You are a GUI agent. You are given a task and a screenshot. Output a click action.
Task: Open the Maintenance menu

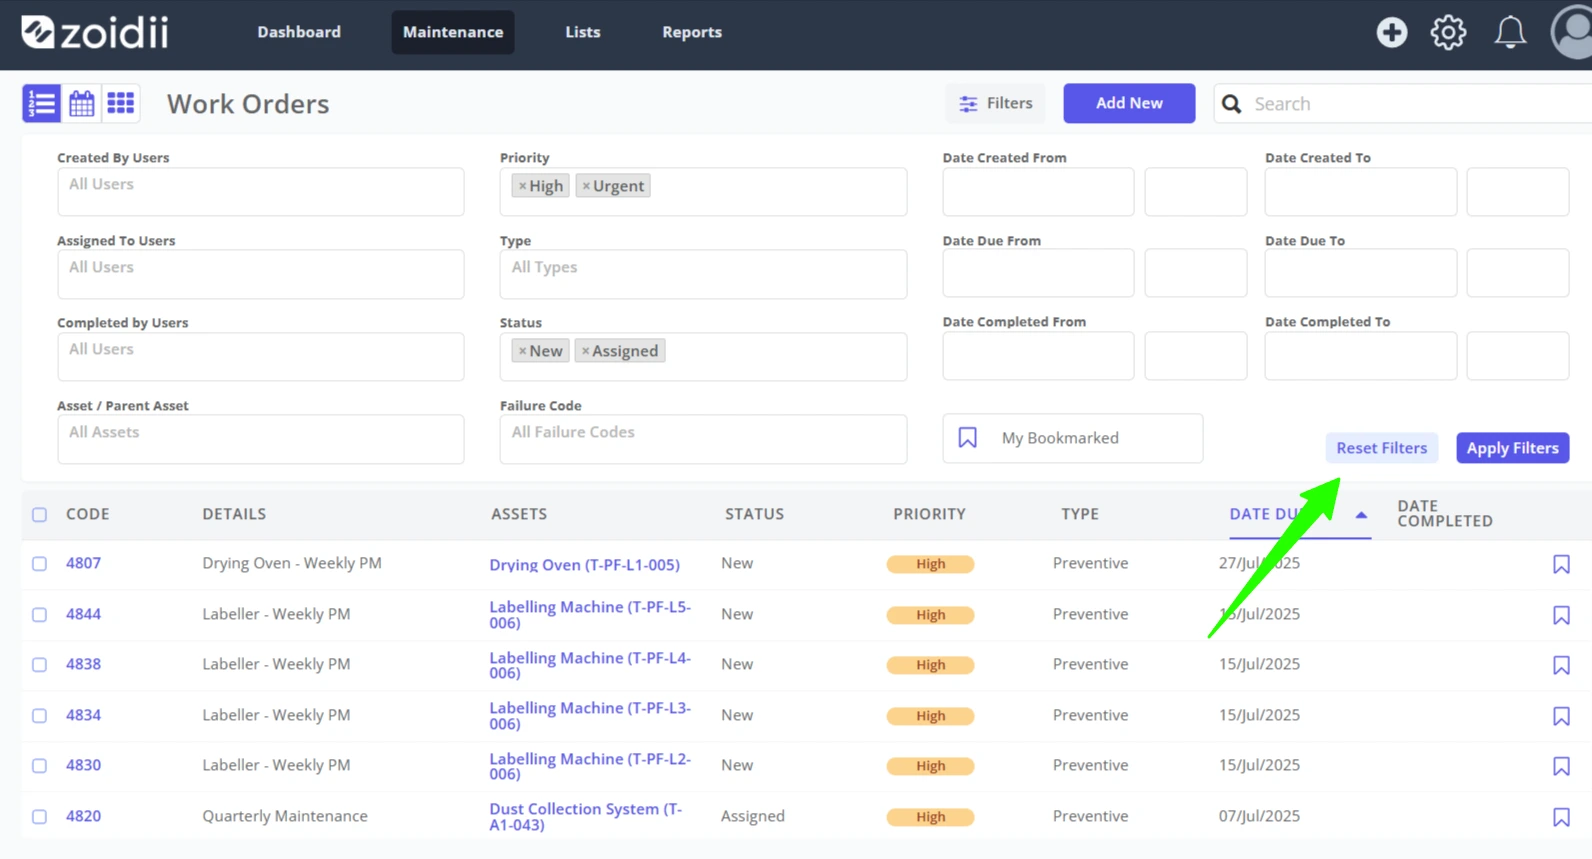[453, 32]
